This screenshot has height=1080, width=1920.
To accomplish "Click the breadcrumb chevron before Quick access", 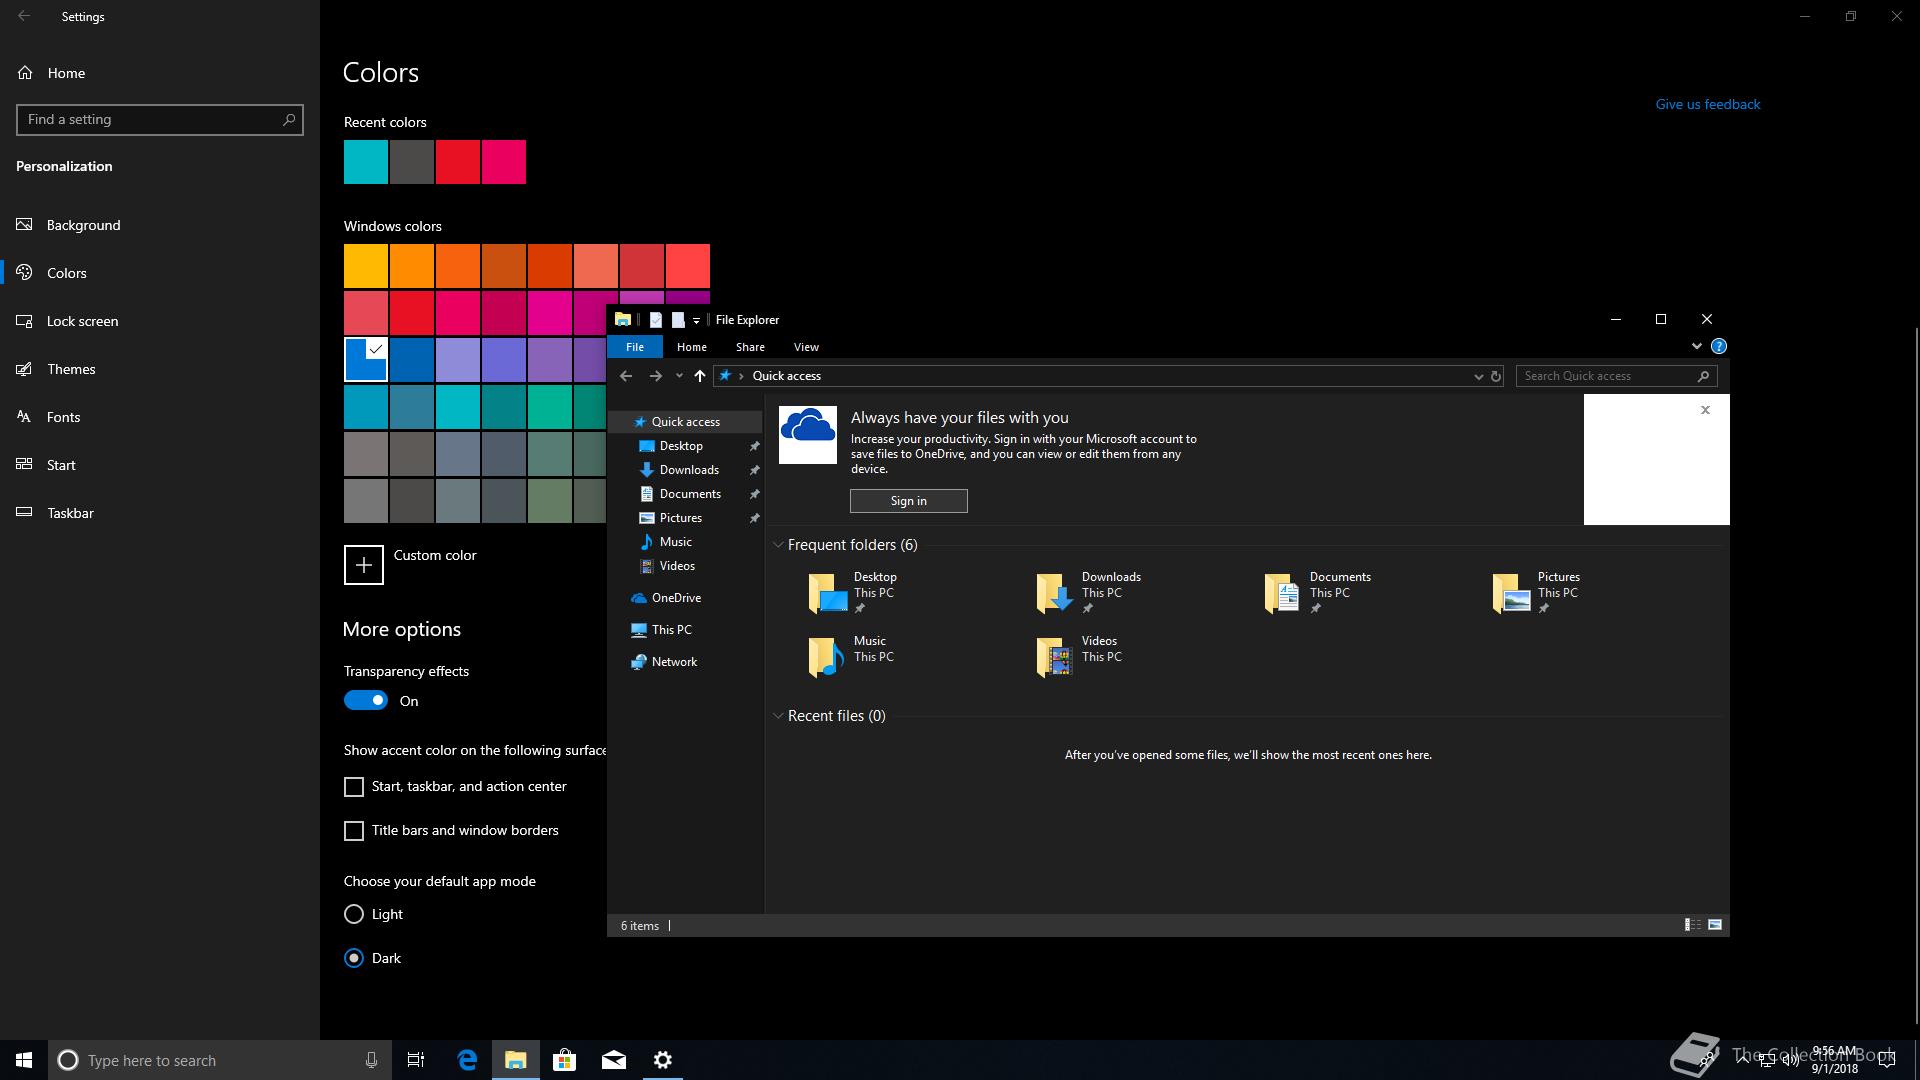I will coord(741,376).
